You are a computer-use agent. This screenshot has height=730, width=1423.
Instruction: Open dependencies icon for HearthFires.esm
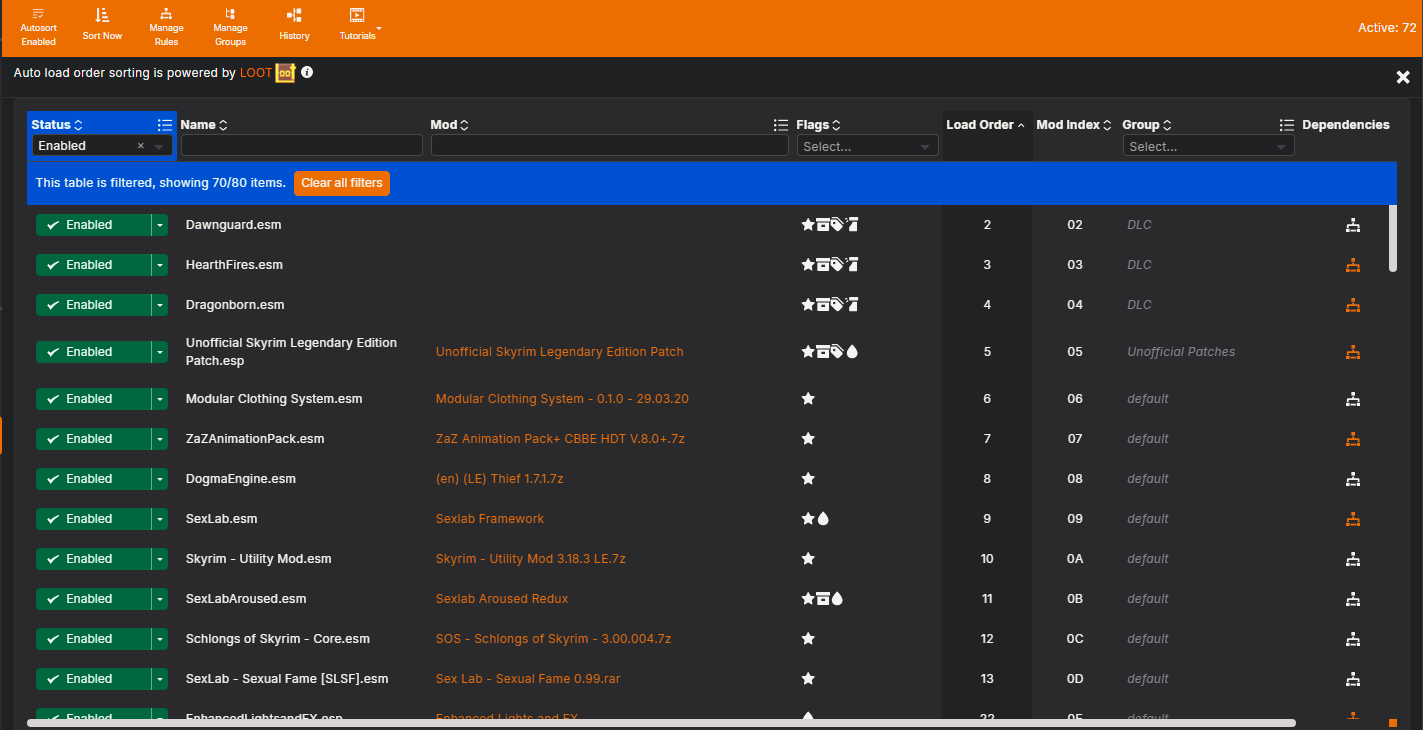coord(1353,265)
